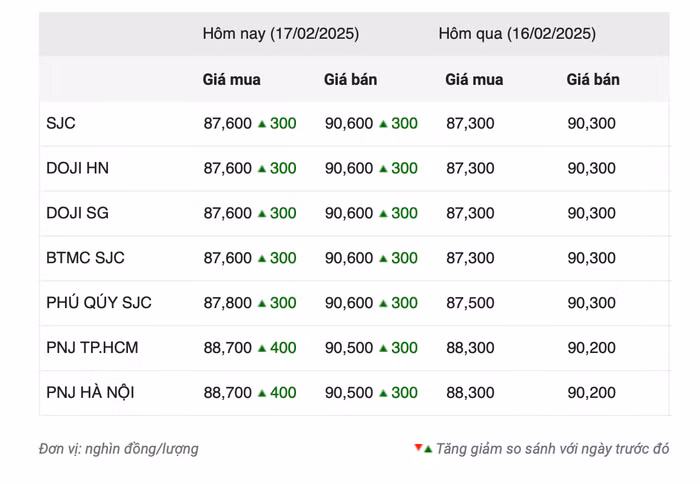Click the PNJ HÀ NỘI row label

[90, 393]
